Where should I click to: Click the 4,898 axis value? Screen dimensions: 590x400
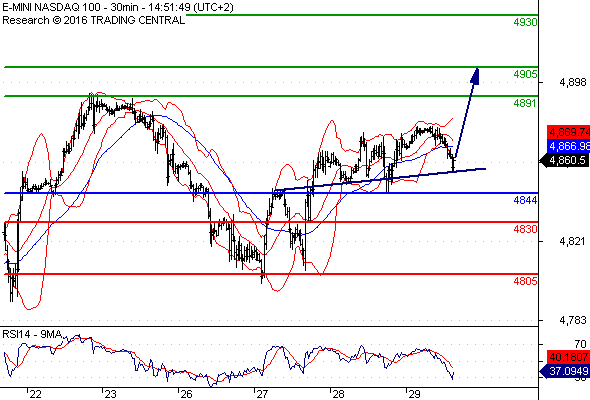tap(573, 82)
